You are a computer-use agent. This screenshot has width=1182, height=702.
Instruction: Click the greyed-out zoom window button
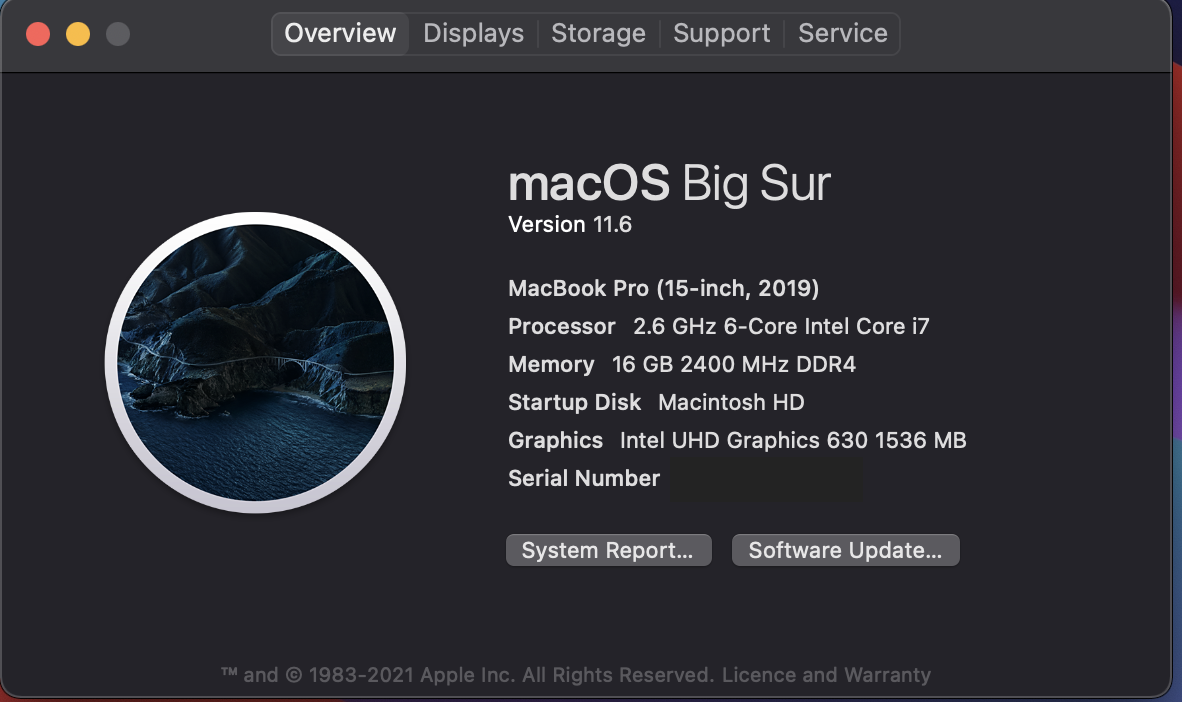(118, 34)
